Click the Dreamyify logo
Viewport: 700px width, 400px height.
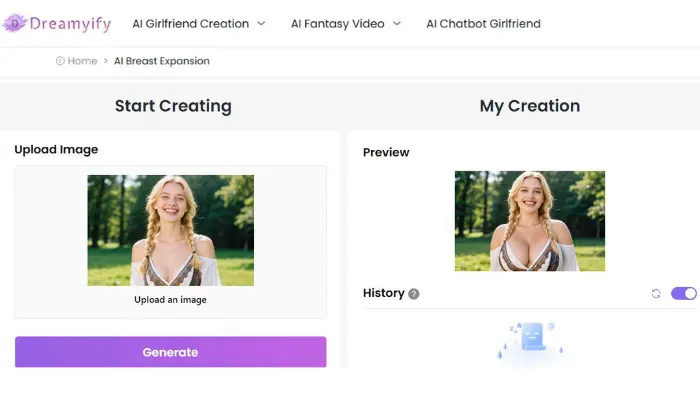[57, 23]
